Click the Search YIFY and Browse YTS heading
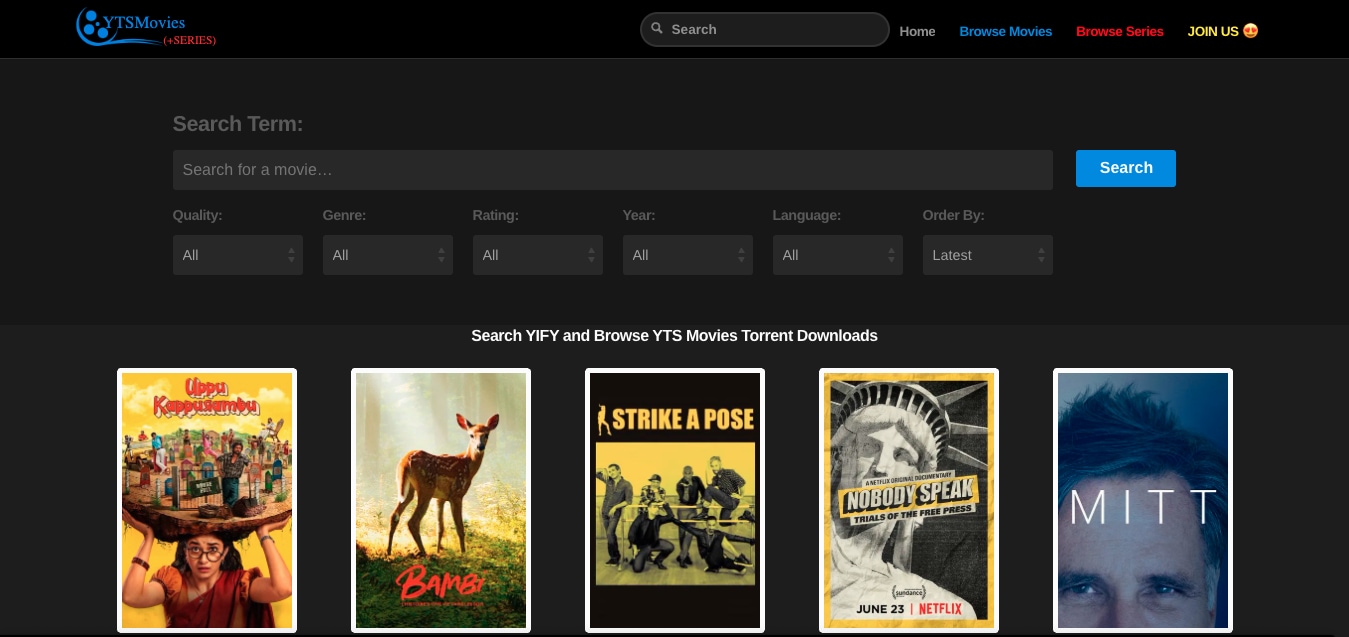 pyautogui.click(x=675, y=336)
